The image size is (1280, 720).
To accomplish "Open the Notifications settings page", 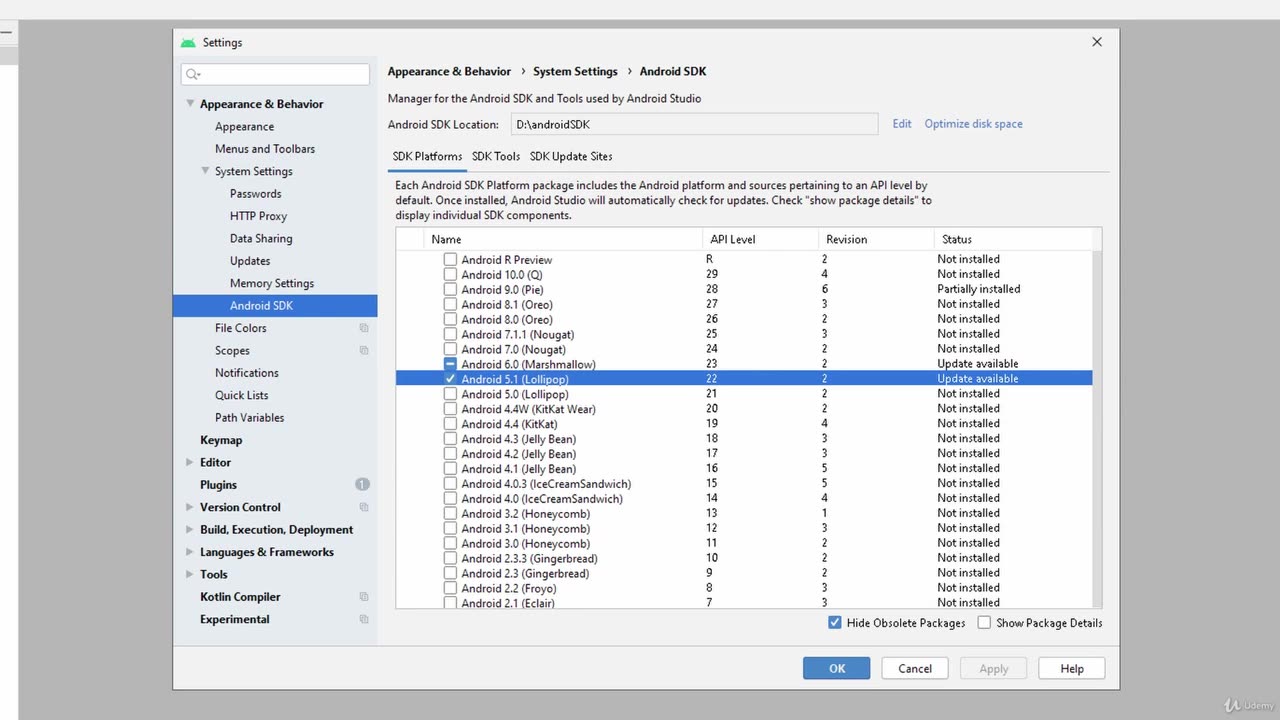I will tap(246, 373).
